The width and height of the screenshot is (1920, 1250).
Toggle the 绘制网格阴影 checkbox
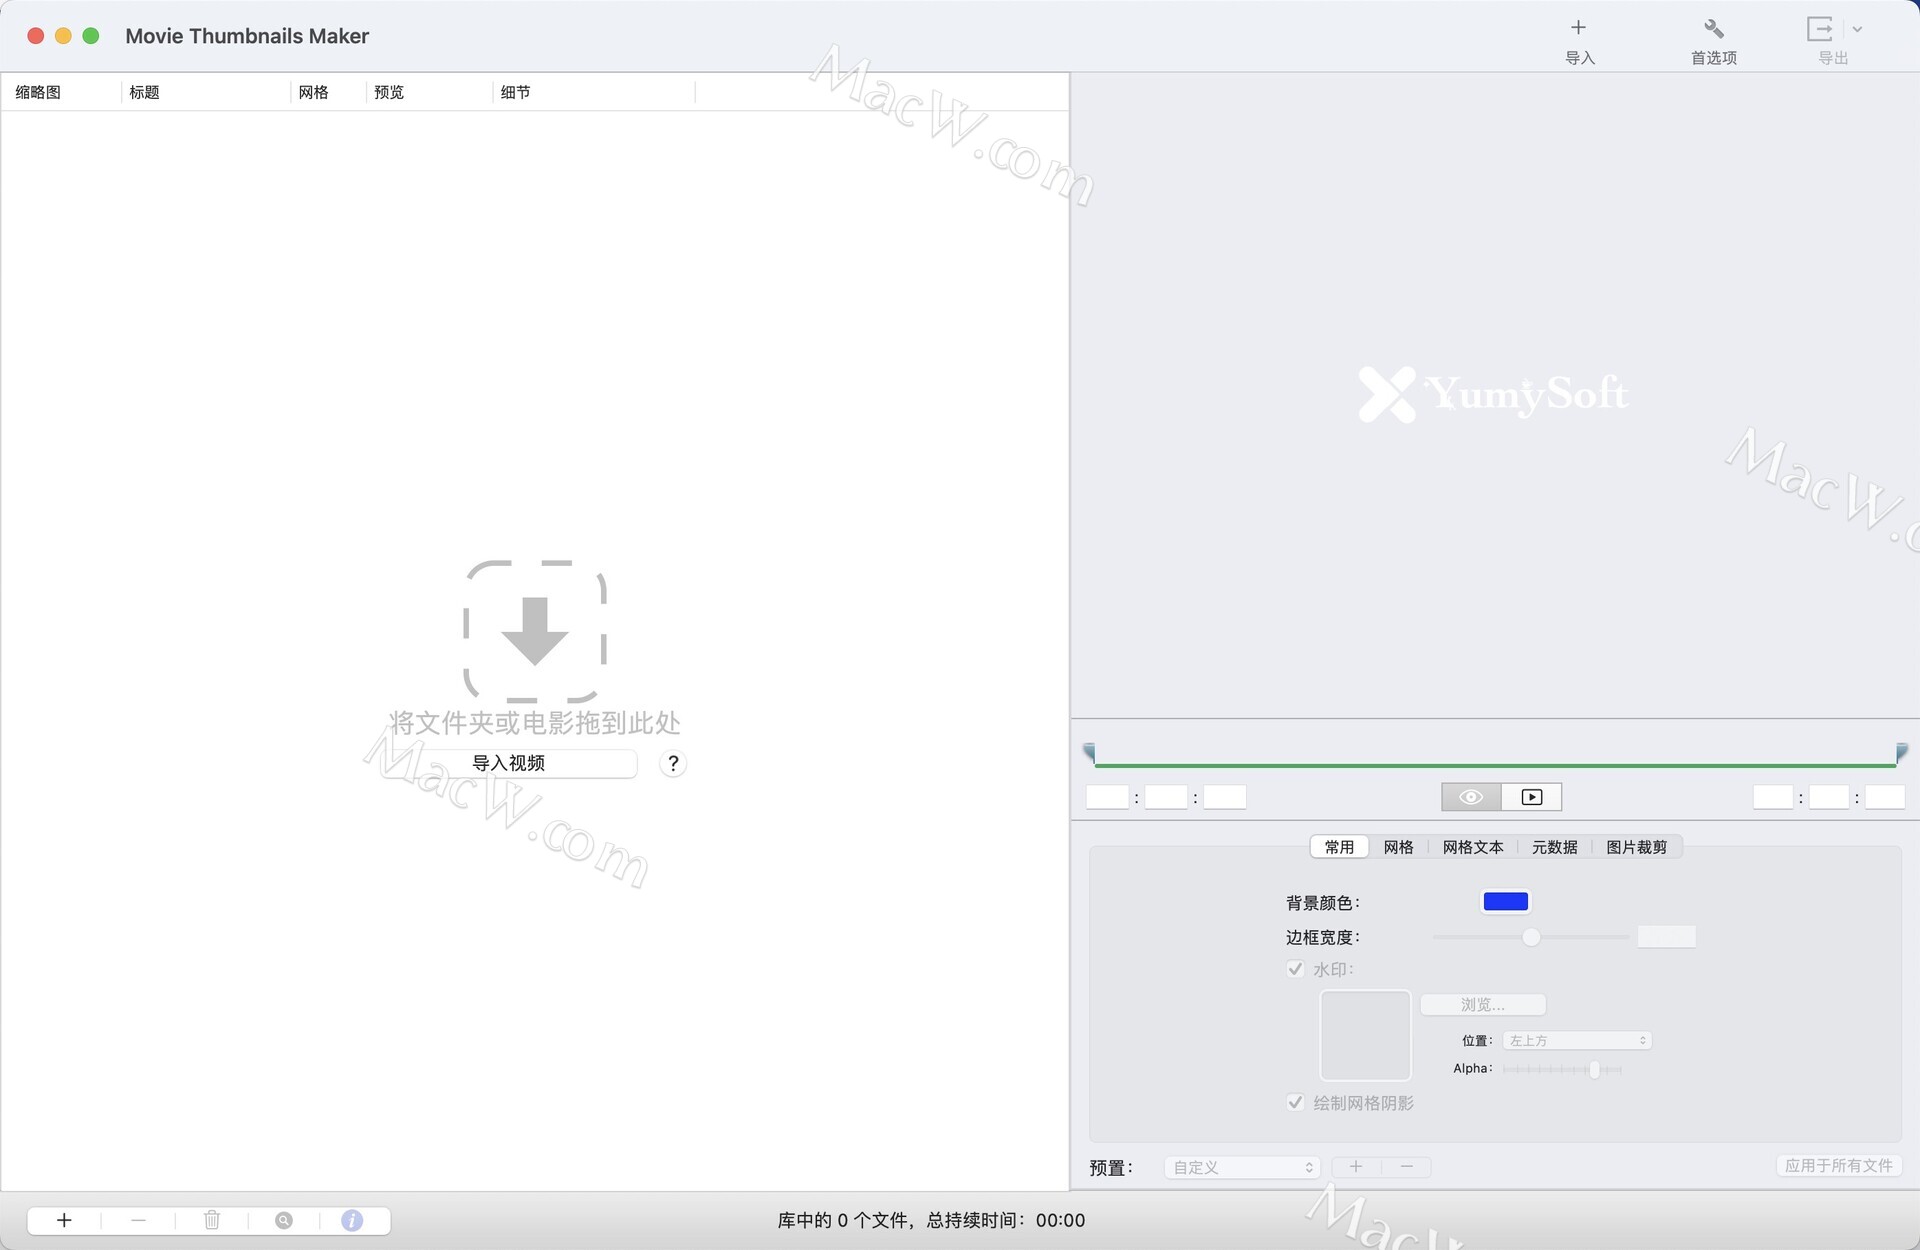click(1295, 1102)
